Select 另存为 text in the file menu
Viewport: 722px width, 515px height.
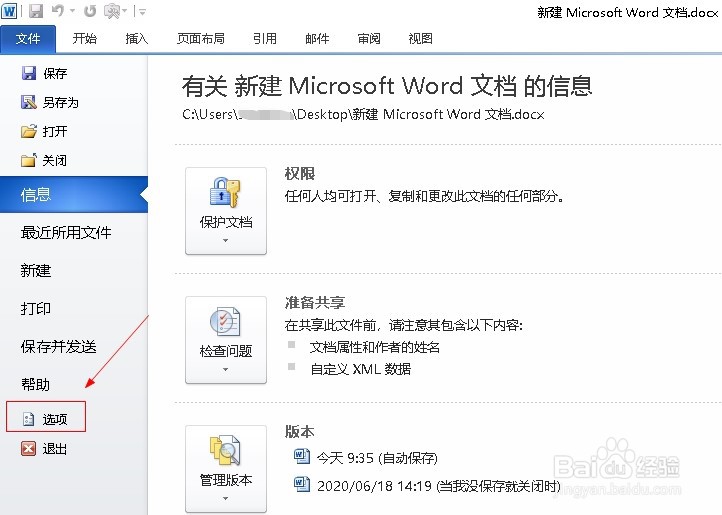(61, 102)
